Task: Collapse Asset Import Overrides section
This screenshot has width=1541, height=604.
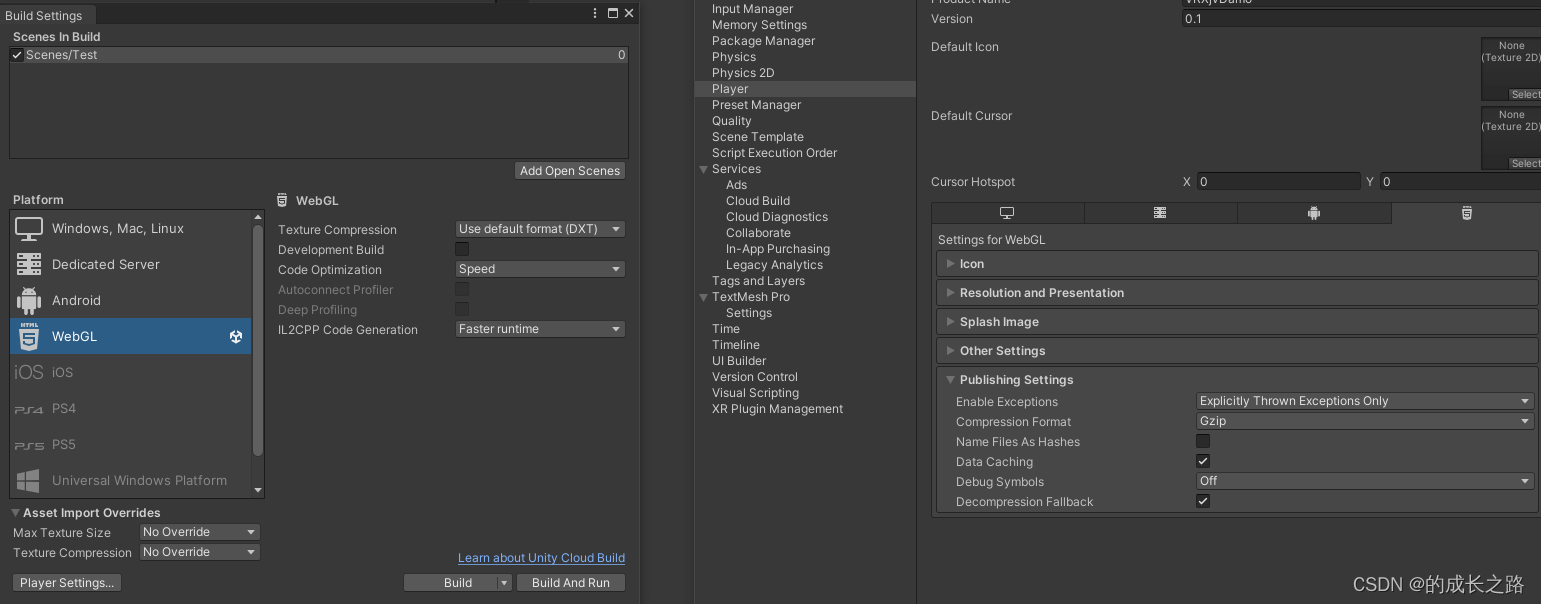Action: click(17, 513)
